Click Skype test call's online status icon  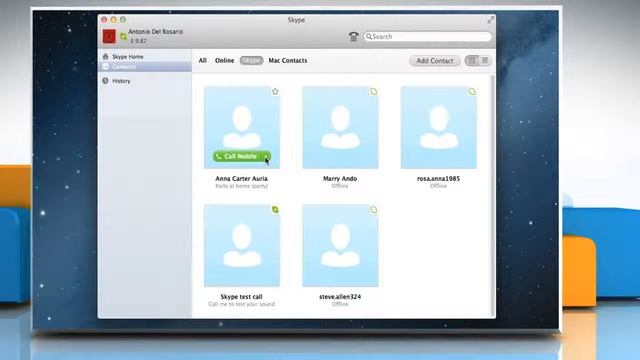pos(275,209)
